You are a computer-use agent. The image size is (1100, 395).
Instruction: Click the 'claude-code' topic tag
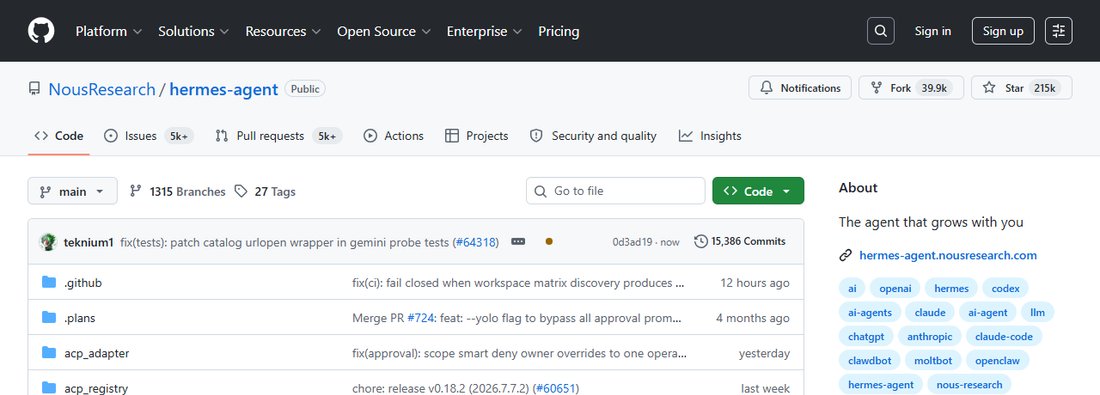pyautogui.click(x=1004, y=337)
